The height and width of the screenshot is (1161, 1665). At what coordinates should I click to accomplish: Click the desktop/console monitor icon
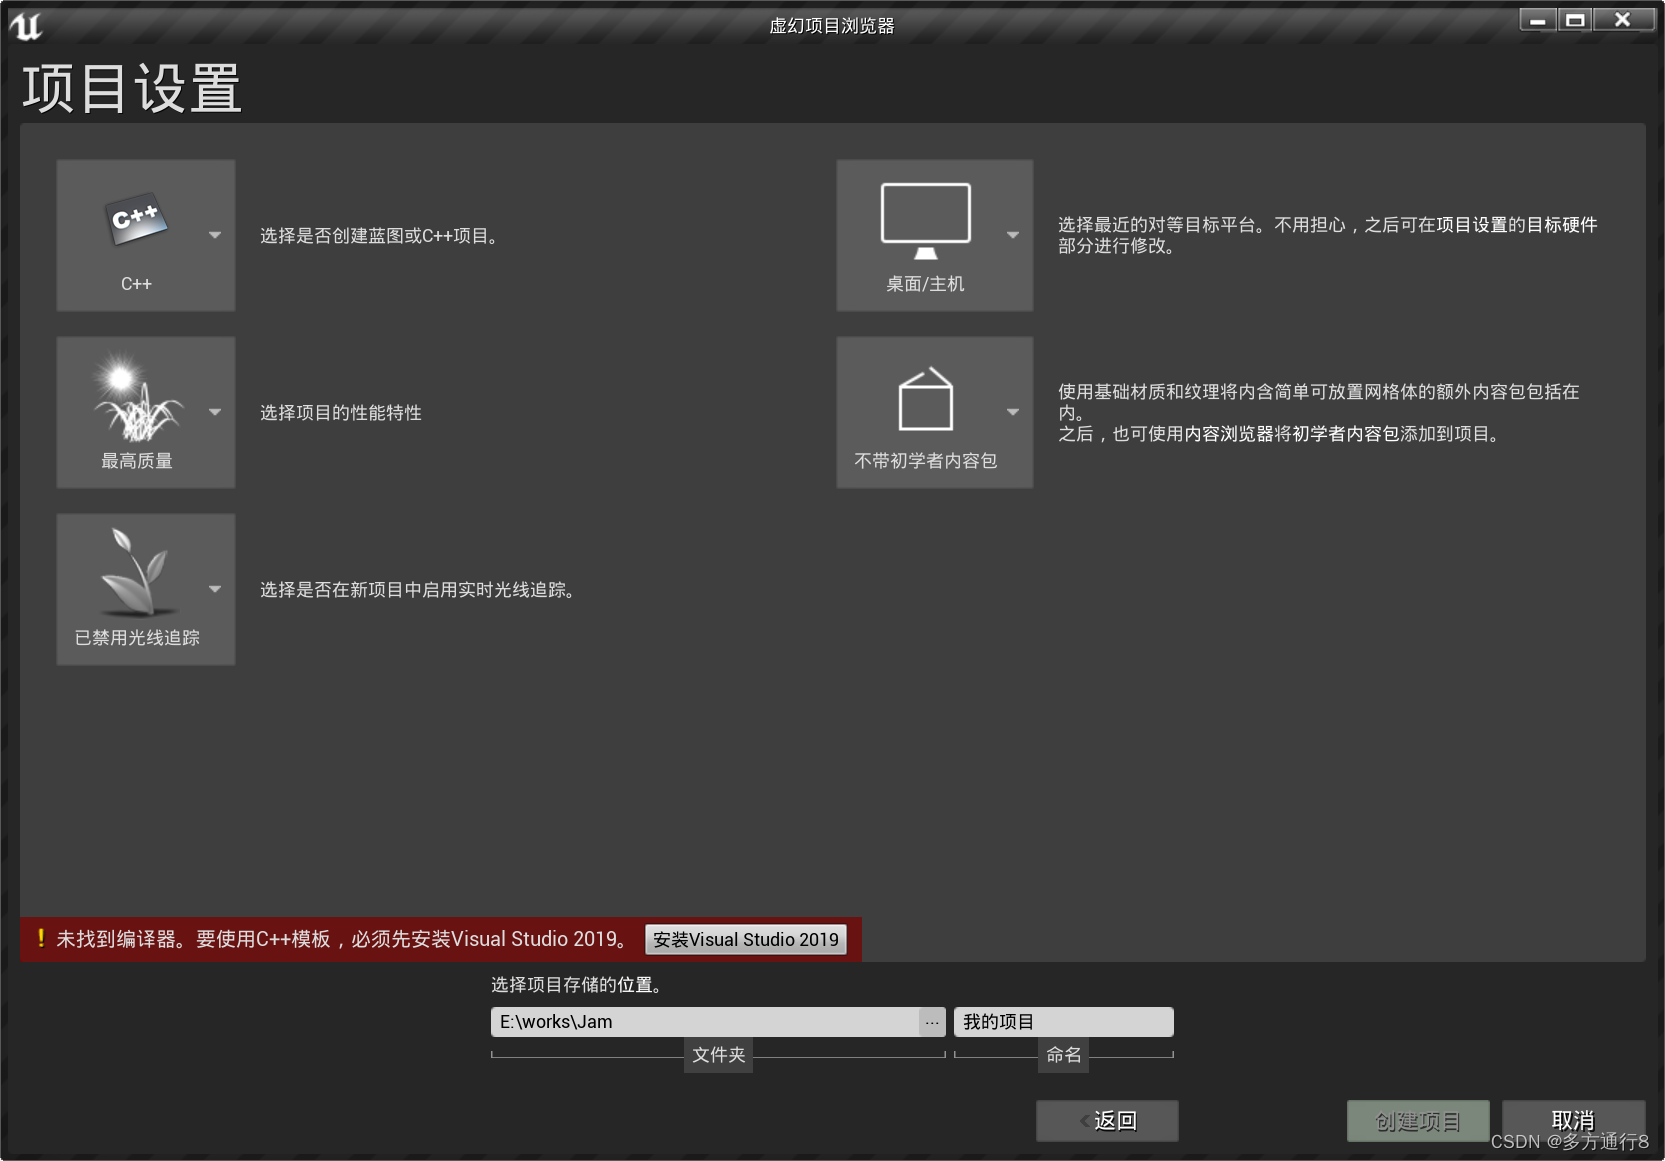click(x=925, y=221)
